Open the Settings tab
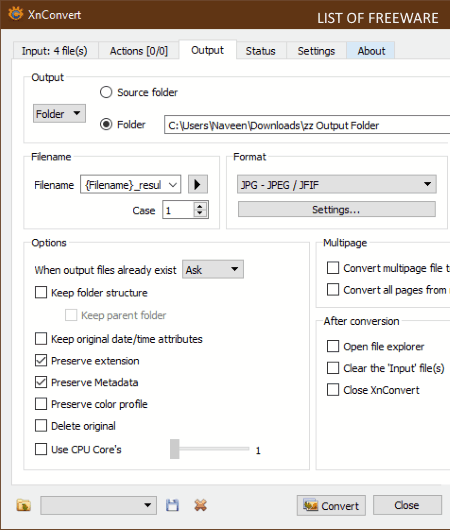This screenshot has height=530, width=450. click(x=316, y=51)
